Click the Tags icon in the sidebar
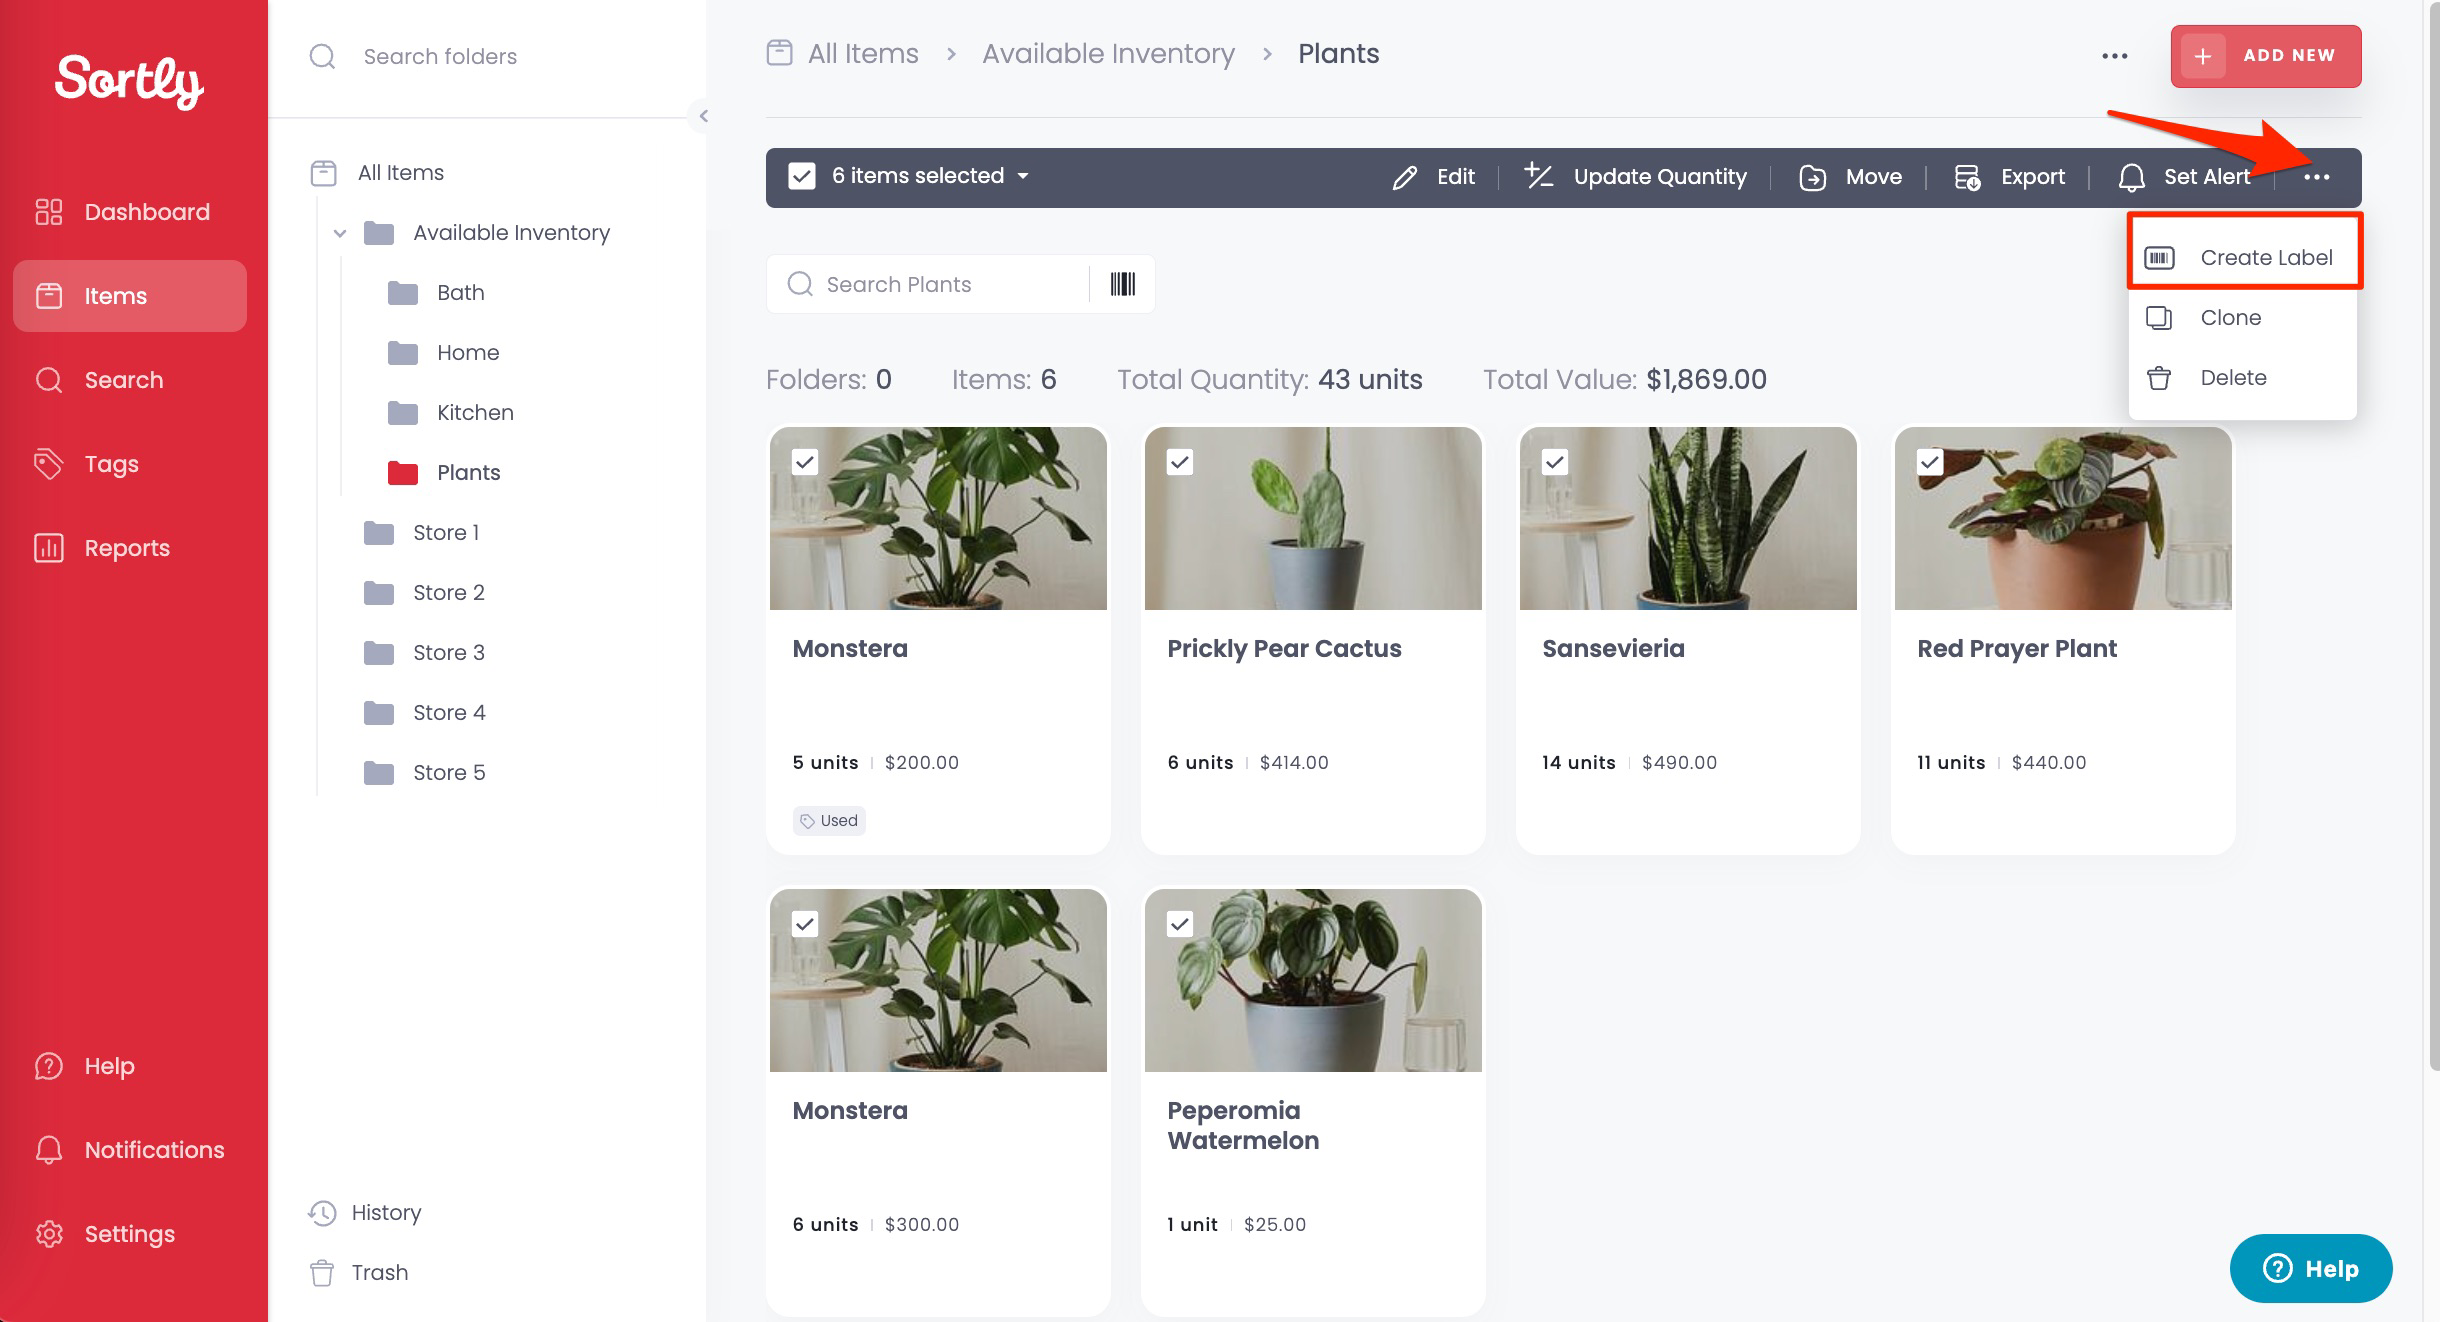Image resolution: width=2440 pixels, height=1322 pixels. (48, 463)
